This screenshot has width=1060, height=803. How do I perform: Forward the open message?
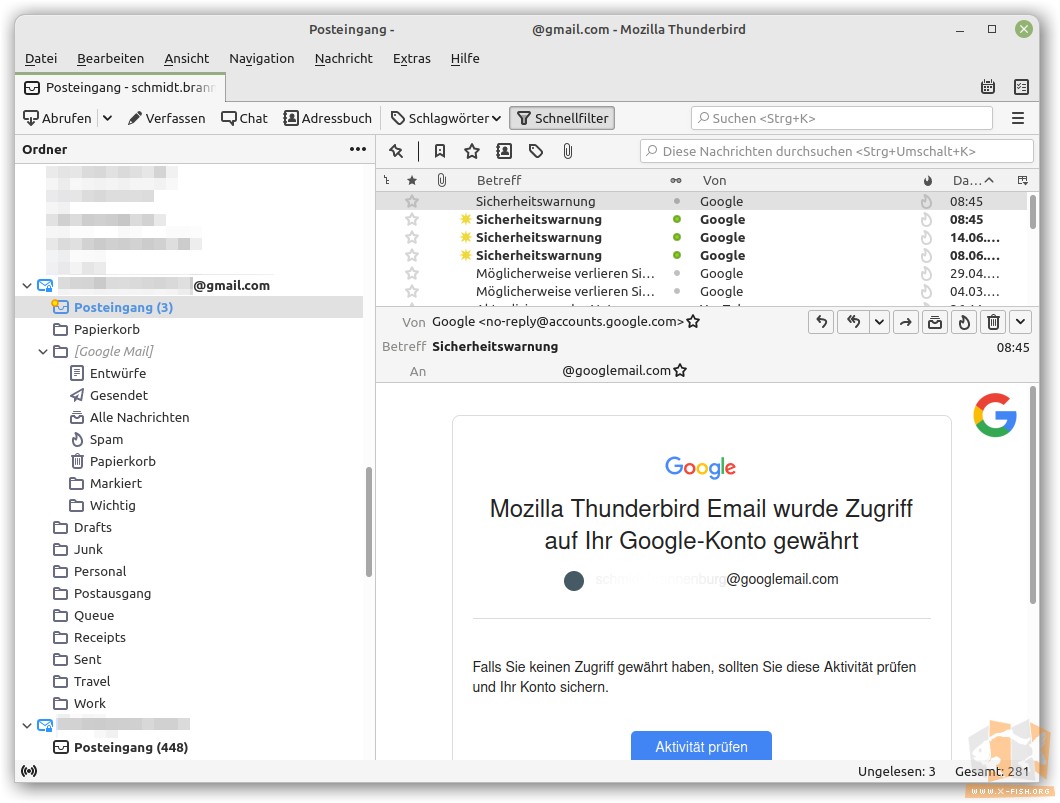906,322
